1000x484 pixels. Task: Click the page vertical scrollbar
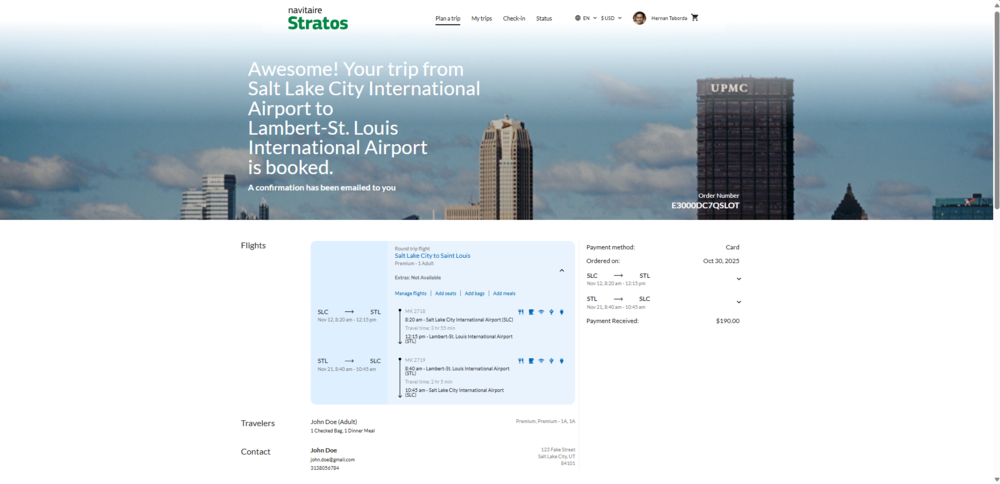995,100
